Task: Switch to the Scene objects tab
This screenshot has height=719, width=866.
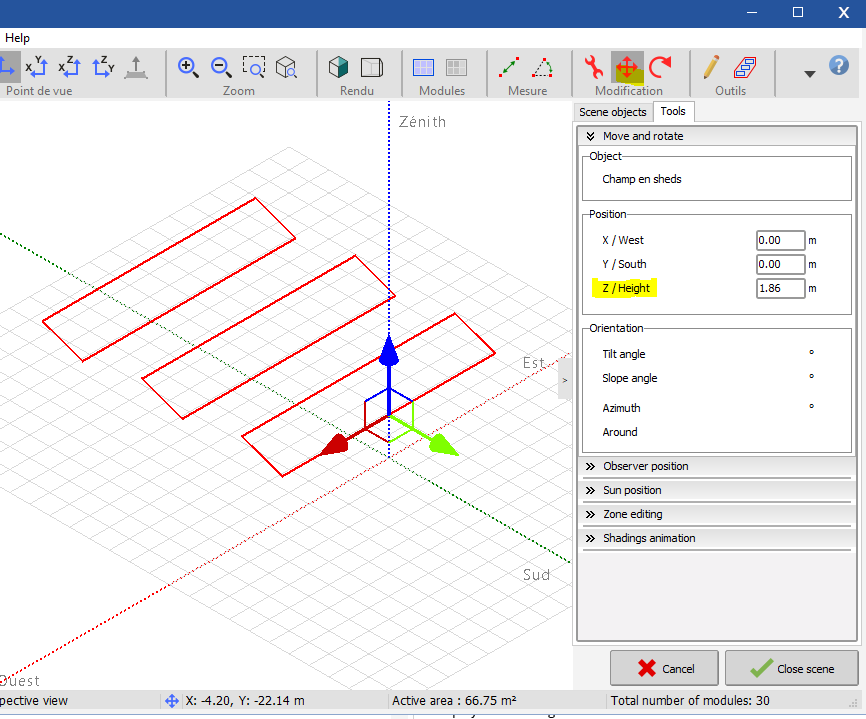Action: point(613,112)
